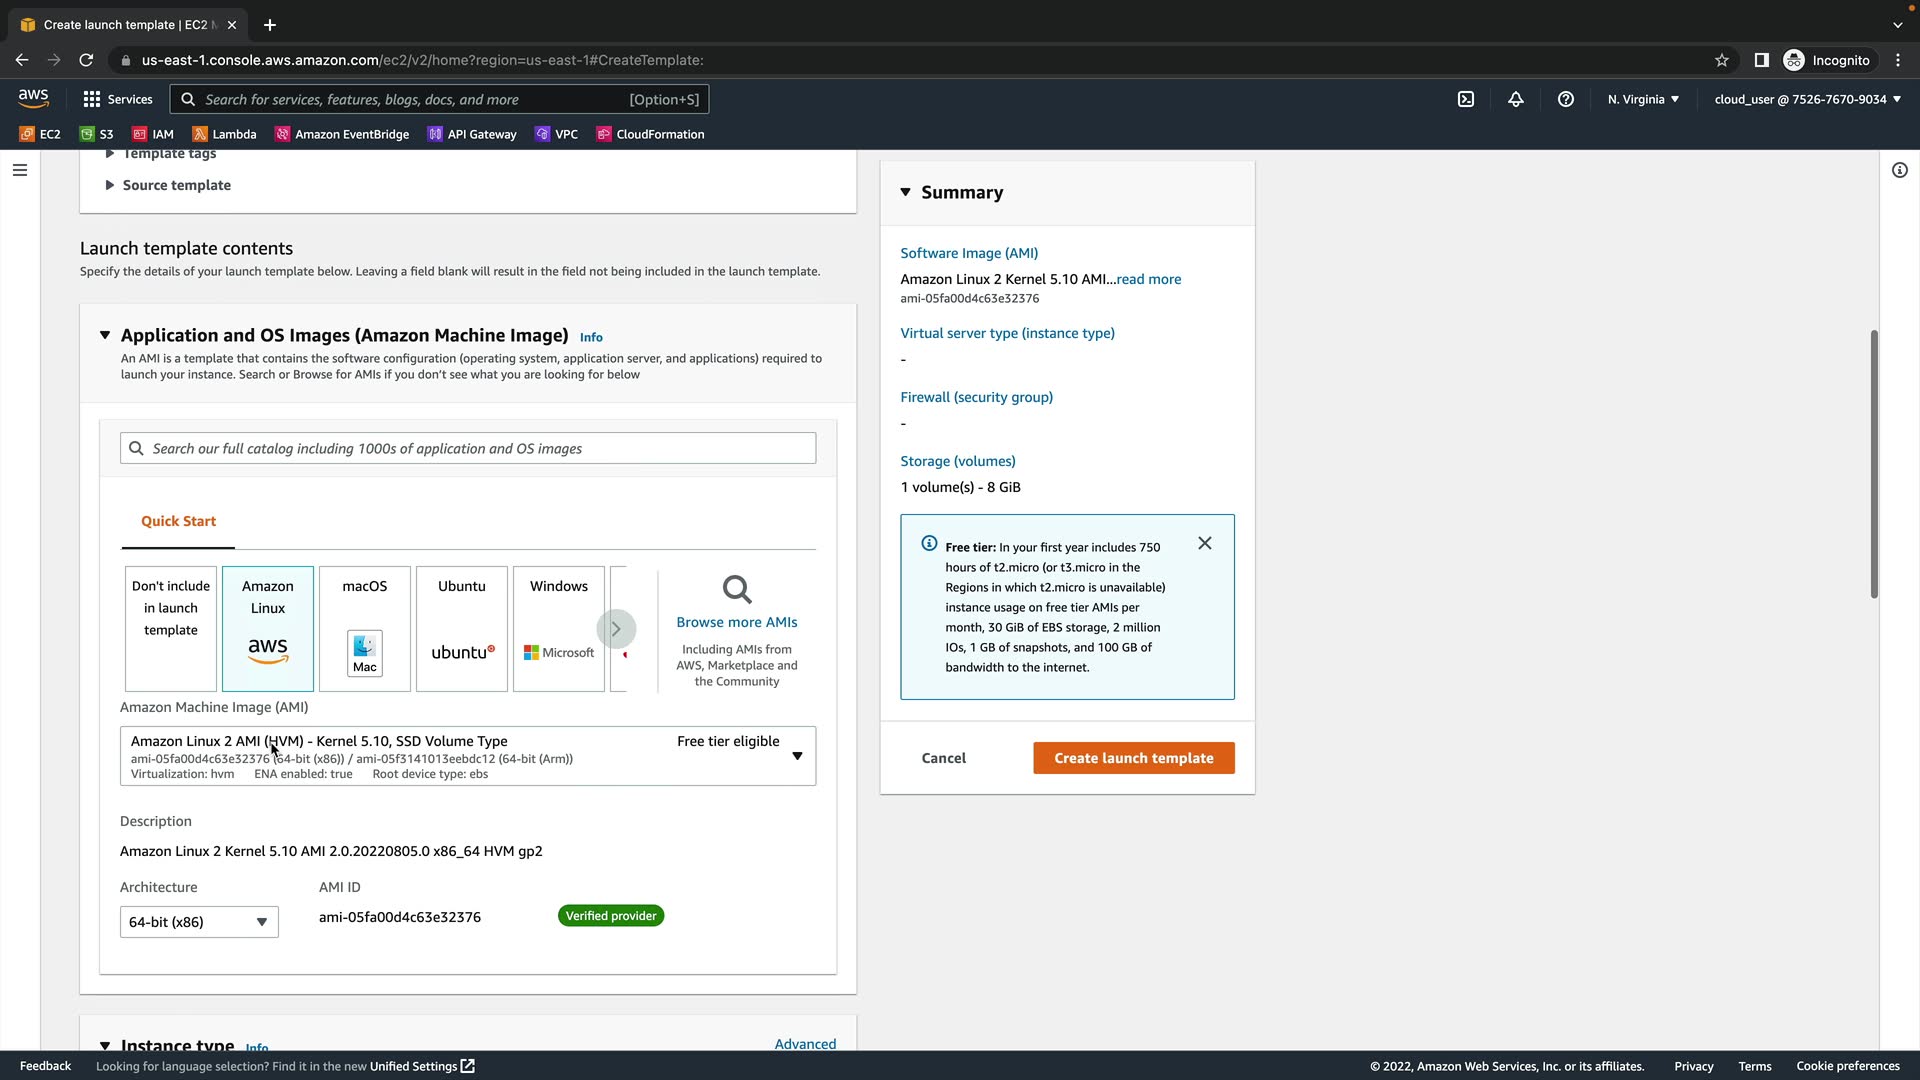Open the help question mark icon
Image resolution: width=1920 pixels, height=1080 pixels.
(x=1566, y=99)
